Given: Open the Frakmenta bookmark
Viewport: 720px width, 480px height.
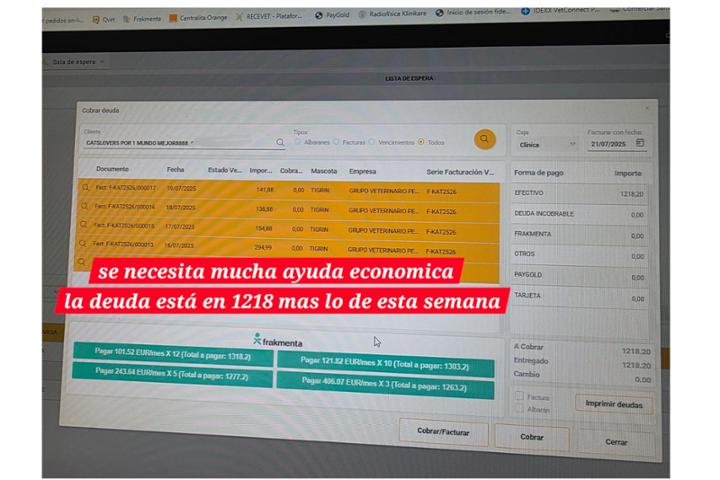Looking at the screenshot, I should [142, 19].
